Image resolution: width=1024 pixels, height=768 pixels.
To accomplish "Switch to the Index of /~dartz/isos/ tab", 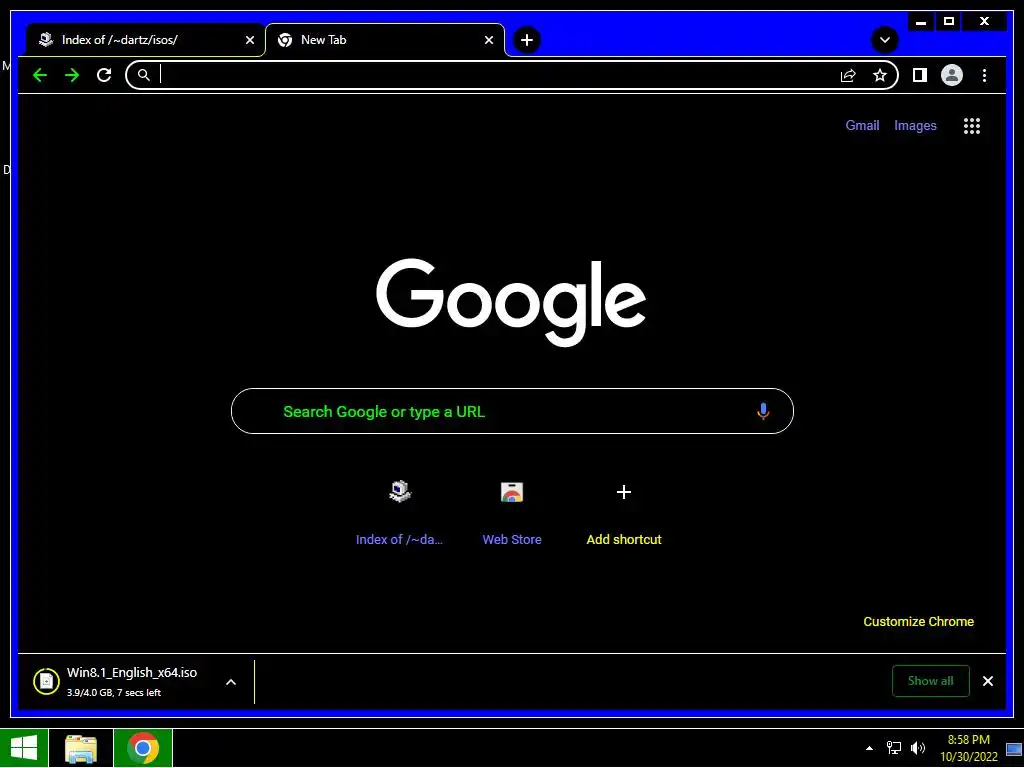I will [x=145, y=40].
